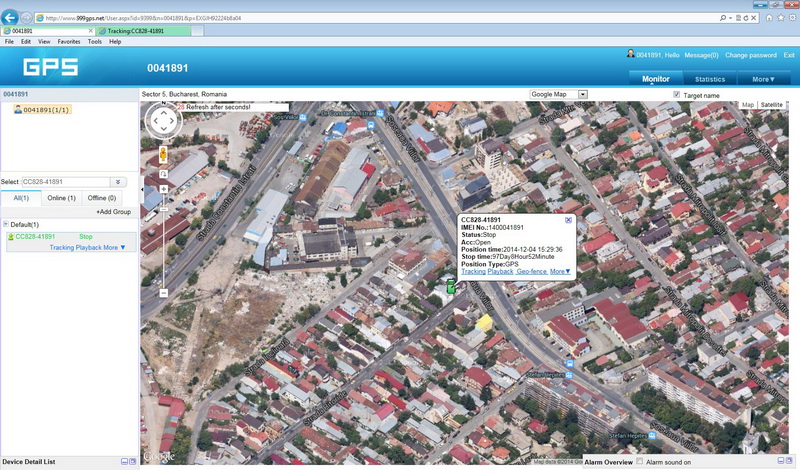Click the map zoom out minus button
Screen dimensions: 800x470
pyautogui.click(x=163, y=293)
